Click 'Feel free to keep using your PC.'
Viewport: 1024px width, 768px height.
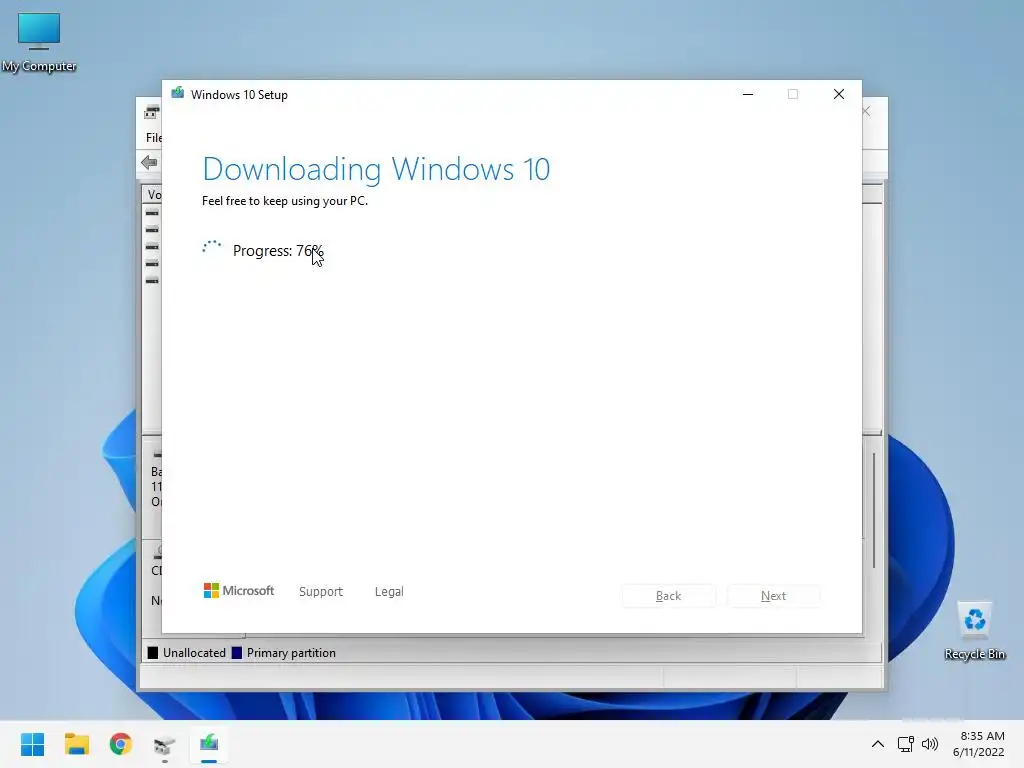(285, 200)
